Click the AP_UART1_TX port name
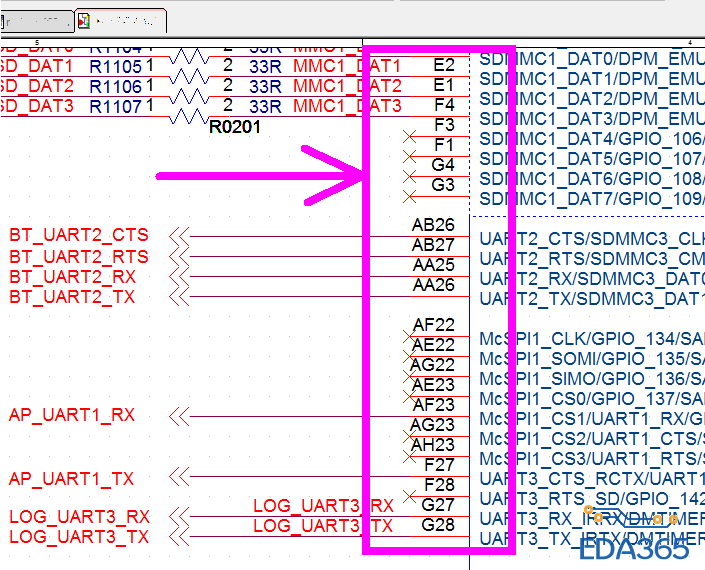705x570 pixels. pyautogui.click(x=71, y=479)
